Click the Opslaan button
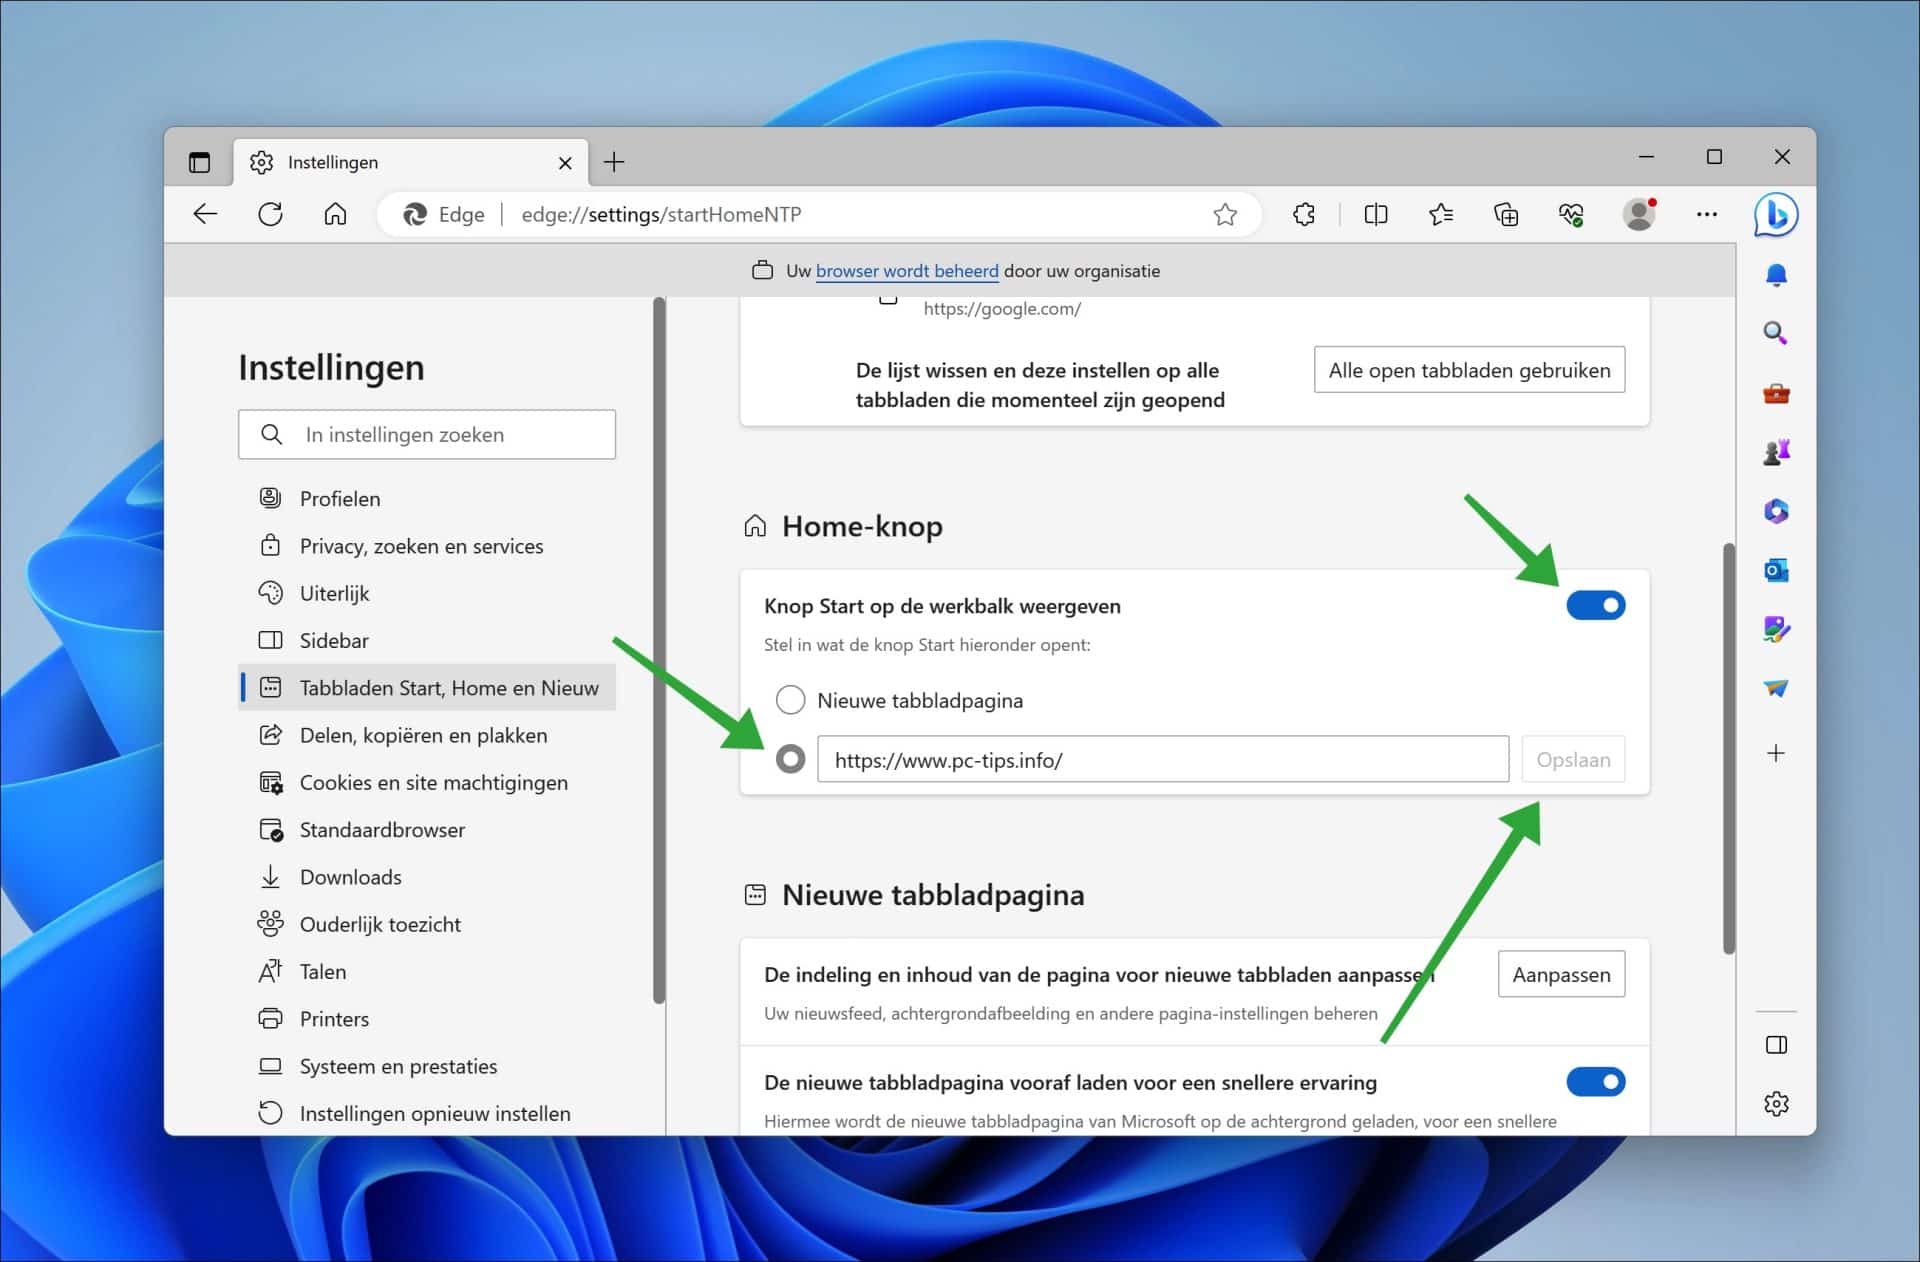 1573,759
